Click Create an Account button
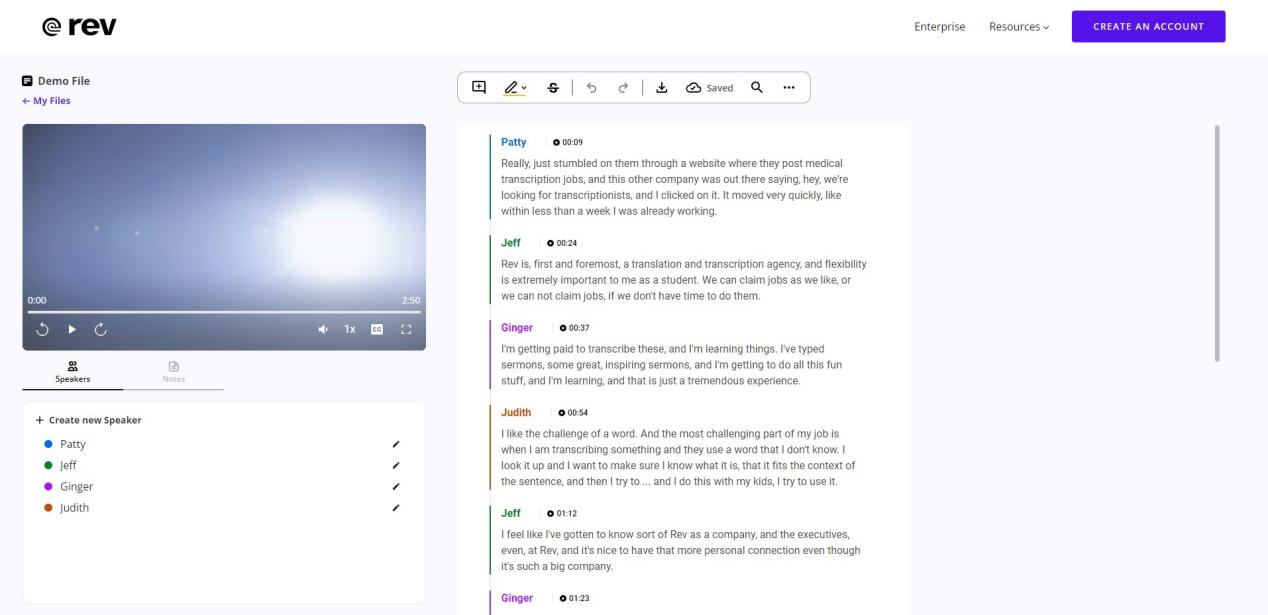The width and height of the screenshot is (1268, 615). pyautogui.click(x=1148, y=26)
